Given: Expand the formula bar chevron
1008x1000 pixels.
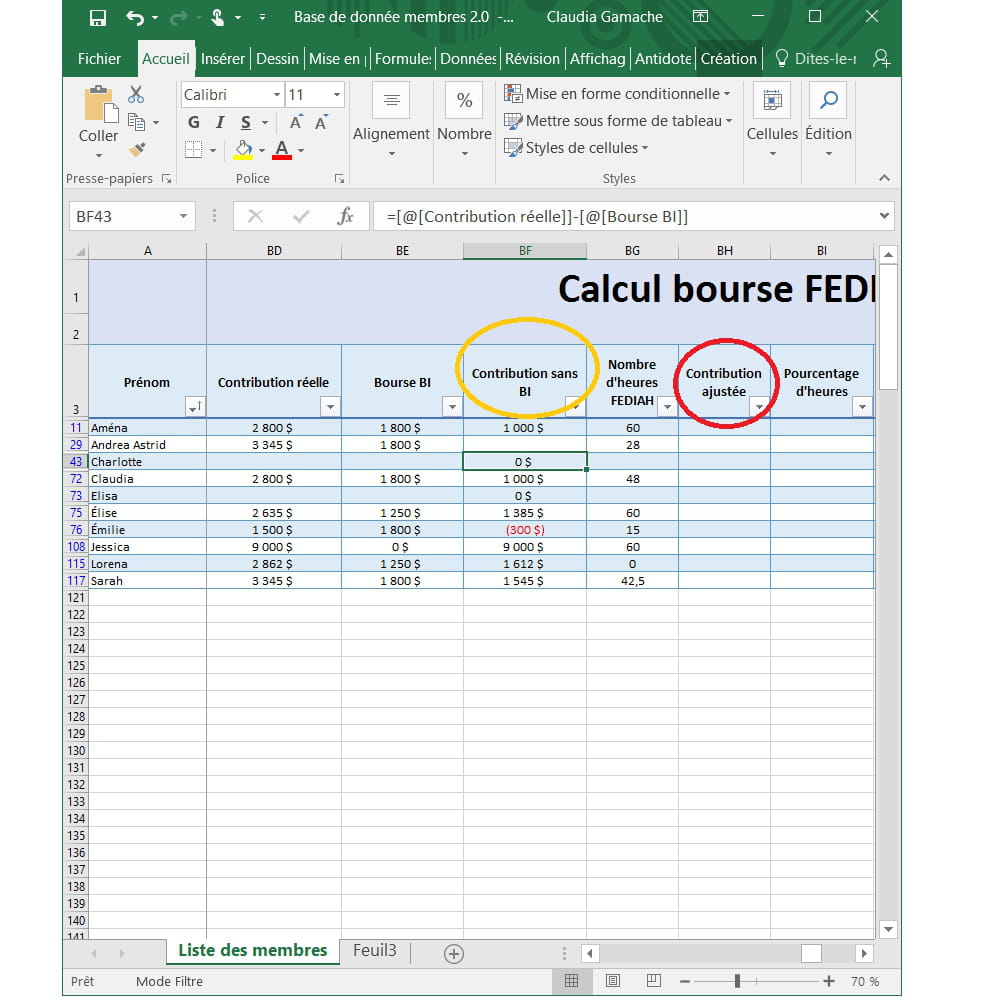Looking at the screenshot, I should pos(885,217).
